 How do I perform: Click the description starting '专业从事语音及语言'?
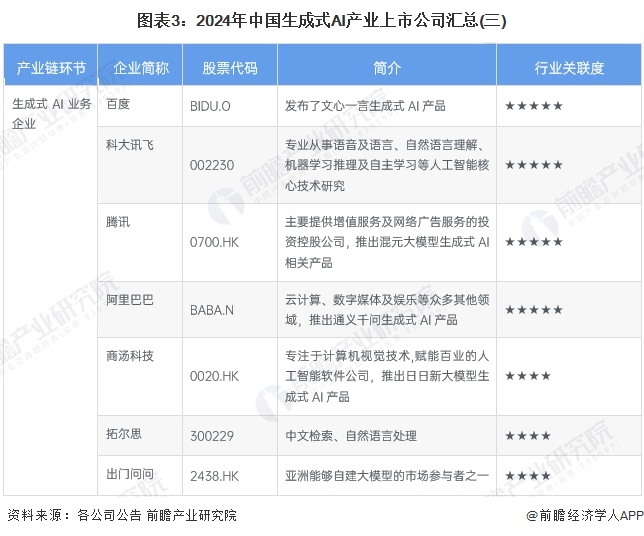(387, 165)
